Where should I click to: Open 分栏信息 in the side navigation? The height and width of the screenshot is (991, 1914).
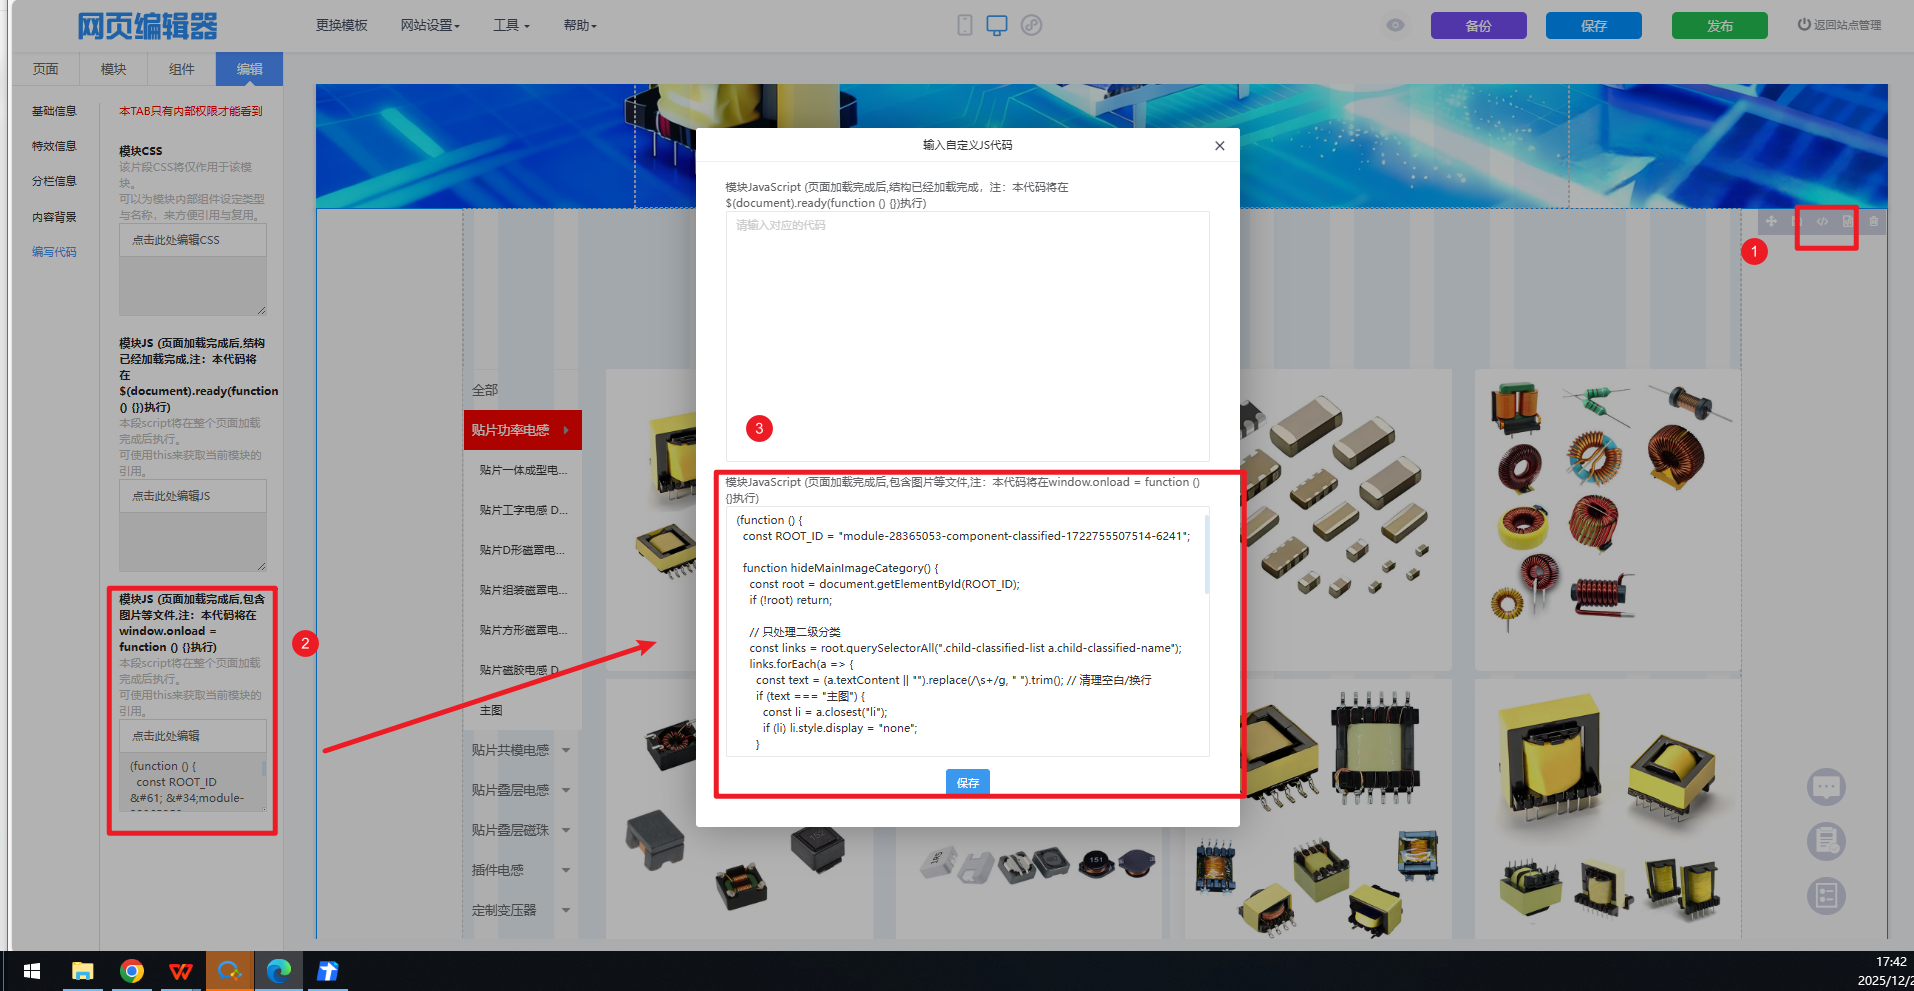(54, 181)
